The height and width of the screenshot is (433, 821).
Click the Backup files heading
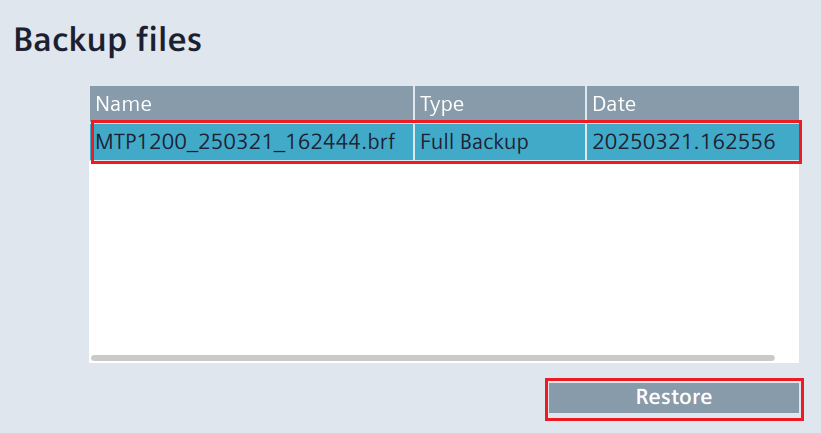(107, 40)
